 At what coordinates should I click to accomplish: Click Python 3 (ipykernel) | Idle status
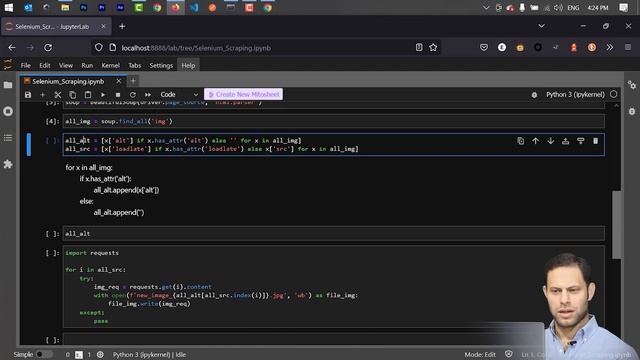pos(149,354)
